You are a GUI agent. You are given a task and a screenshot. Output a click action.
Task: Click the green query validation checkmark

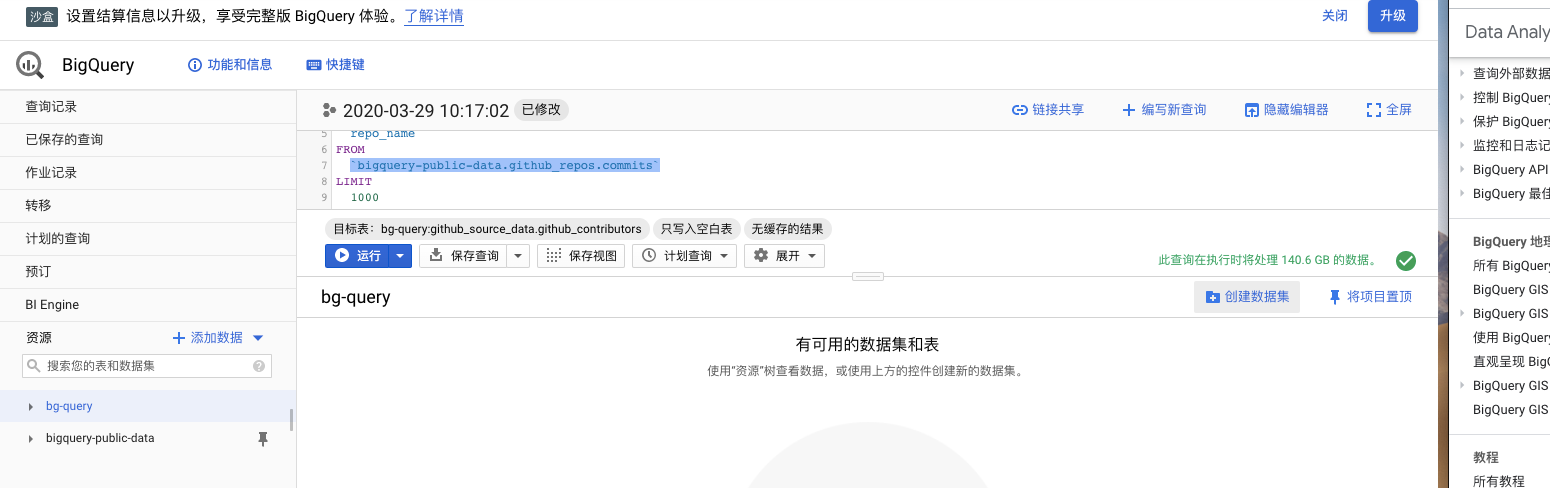[x=1405, y=261]
